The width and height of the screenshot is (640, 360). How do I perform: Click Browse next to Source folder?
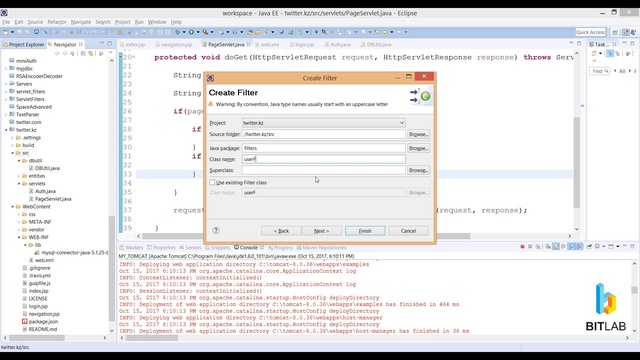418,134
